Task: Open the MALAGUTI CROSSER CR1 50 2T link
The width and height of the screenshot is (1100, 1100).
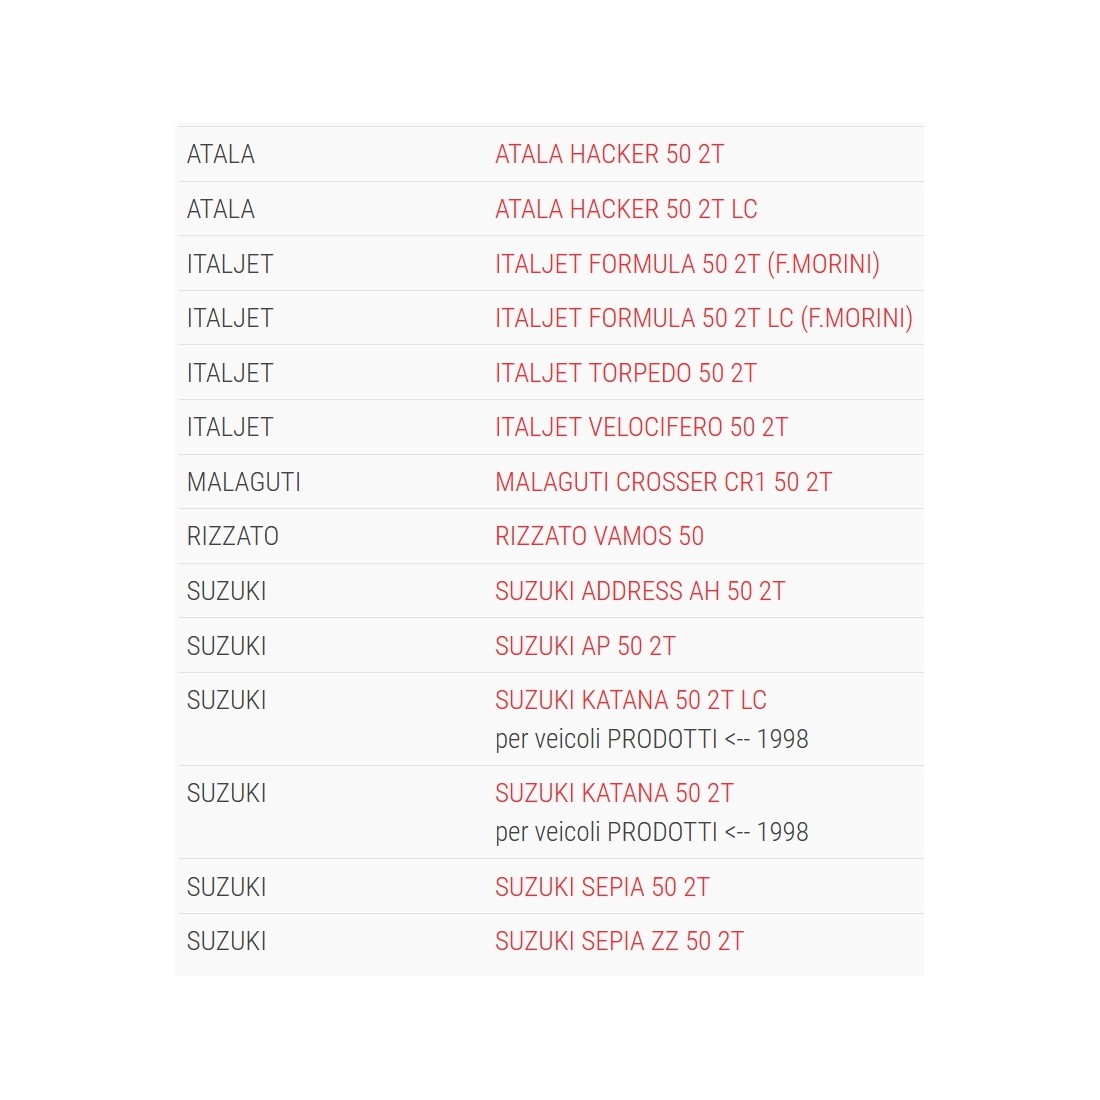Action: point(663,482)
